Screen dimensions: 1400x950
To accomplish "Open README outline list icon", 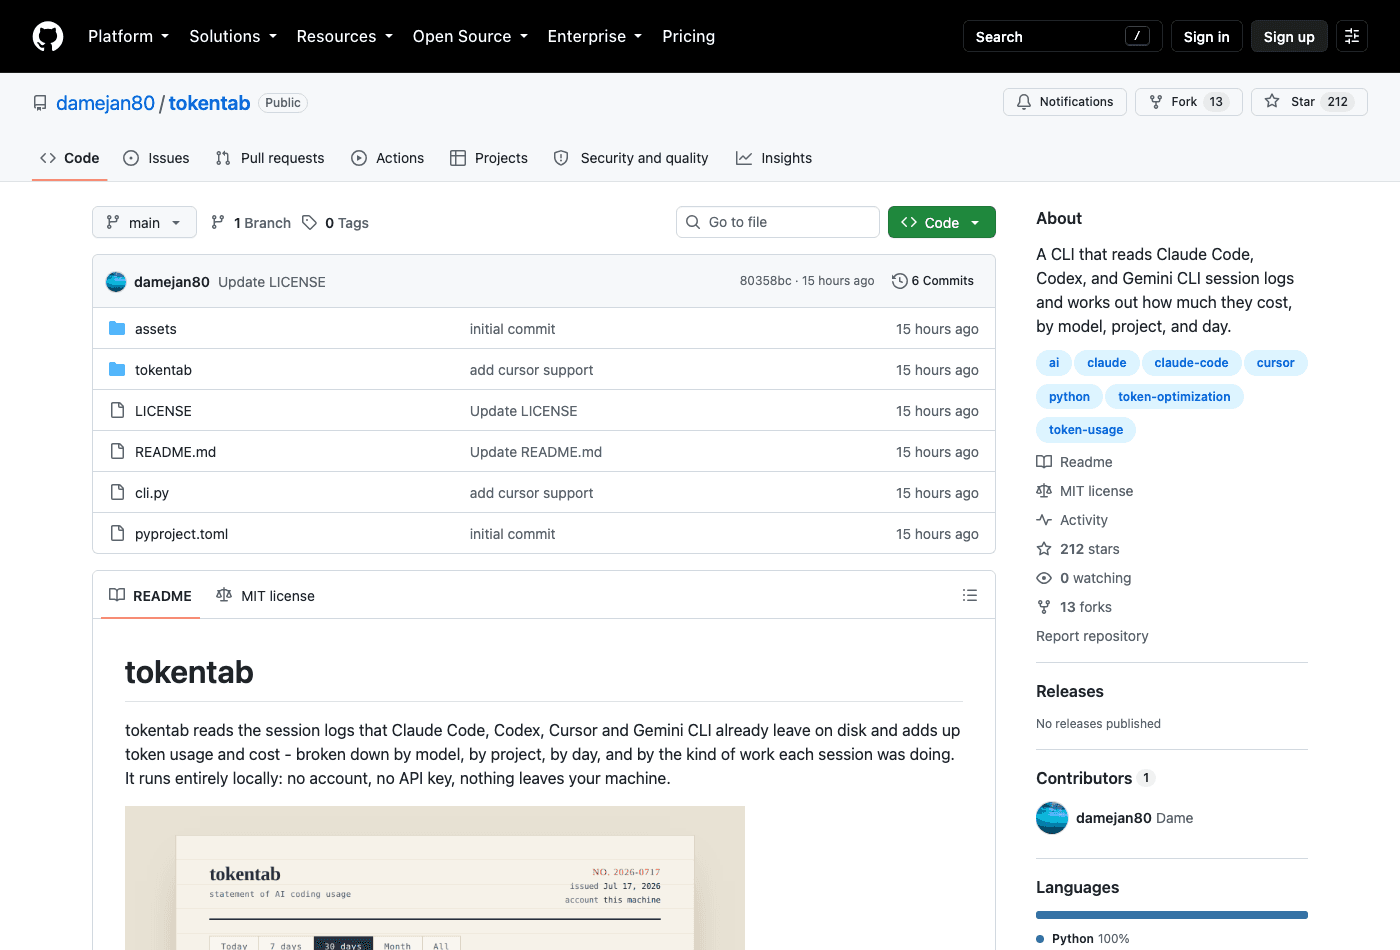I will tap(970, 595).
